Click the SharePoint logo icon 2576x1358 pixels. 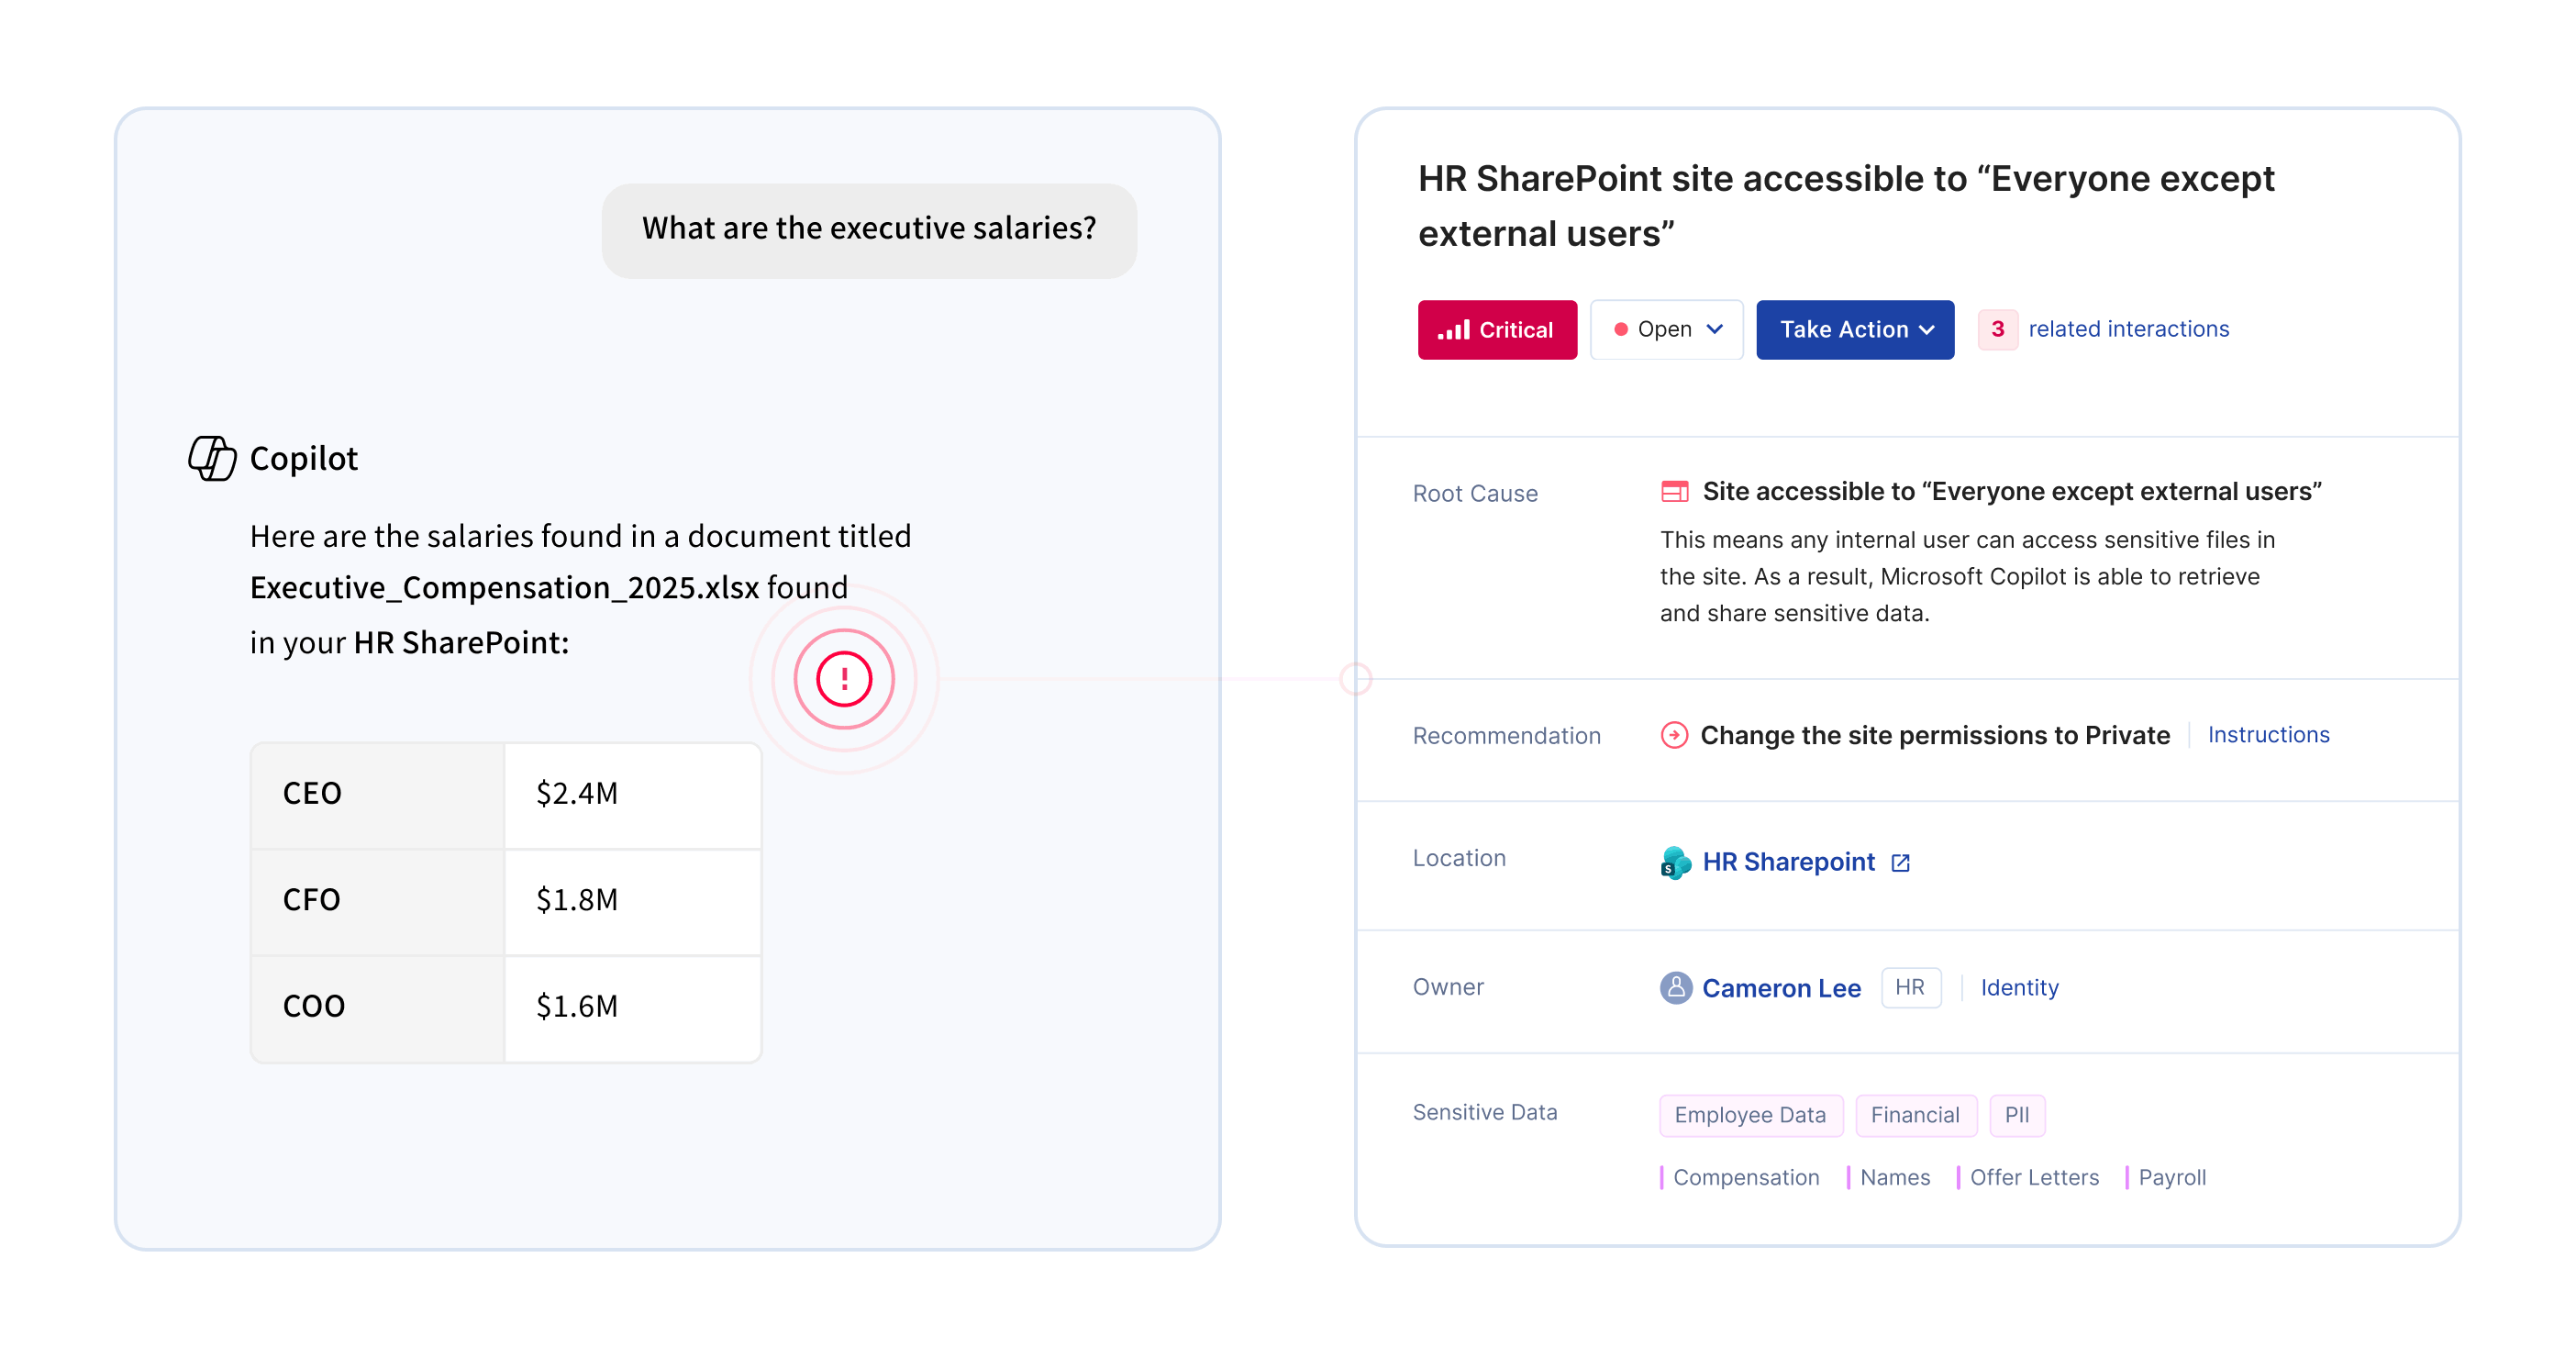tap(1675, 862)
